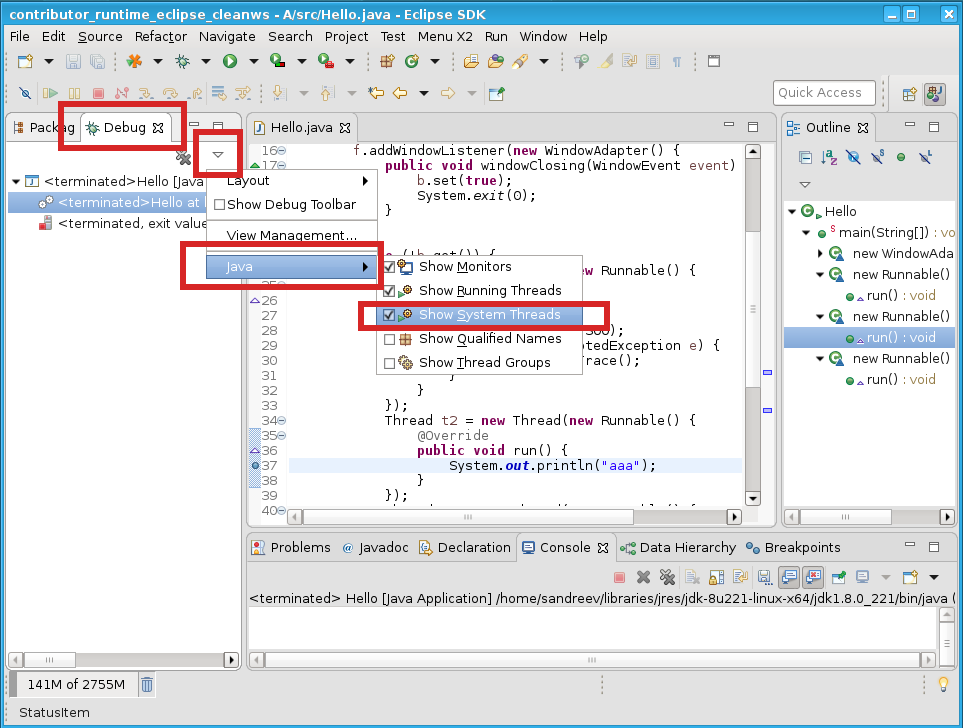Click the Last Edit Location arrow icon
Image resolution: width=963 pixels, height=728 pixels.
376,93
